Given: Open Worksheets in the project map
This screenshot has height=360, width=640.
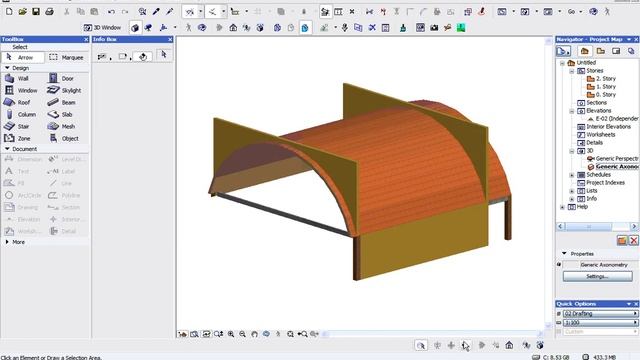Looking at the screenshot, I should point(596,135).
